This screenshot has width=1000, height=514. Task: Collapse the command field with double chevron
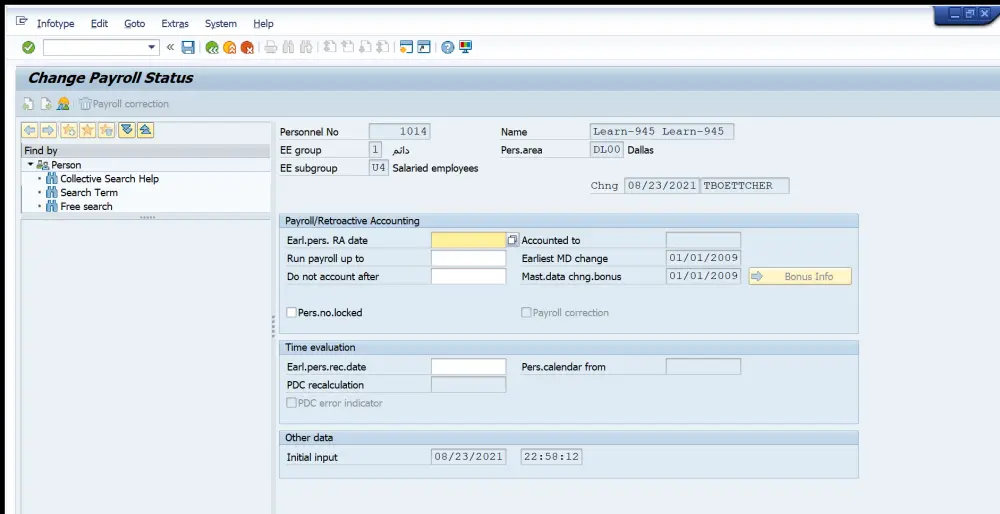[170, 47]
